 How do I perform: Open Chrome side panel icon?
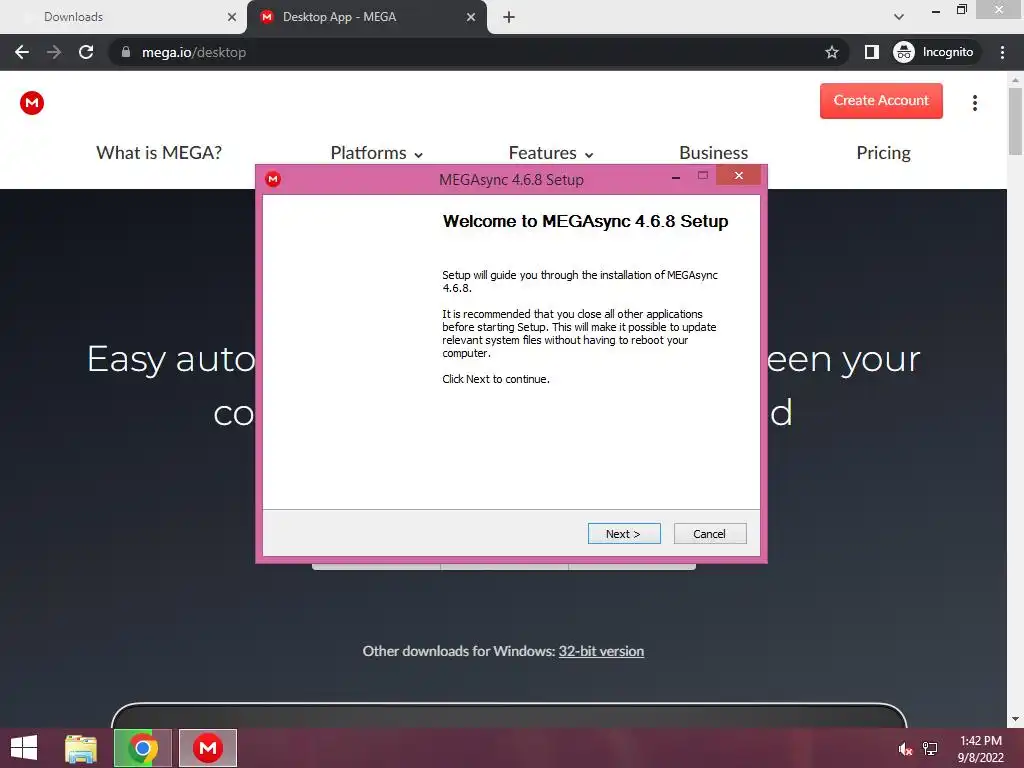871,52
